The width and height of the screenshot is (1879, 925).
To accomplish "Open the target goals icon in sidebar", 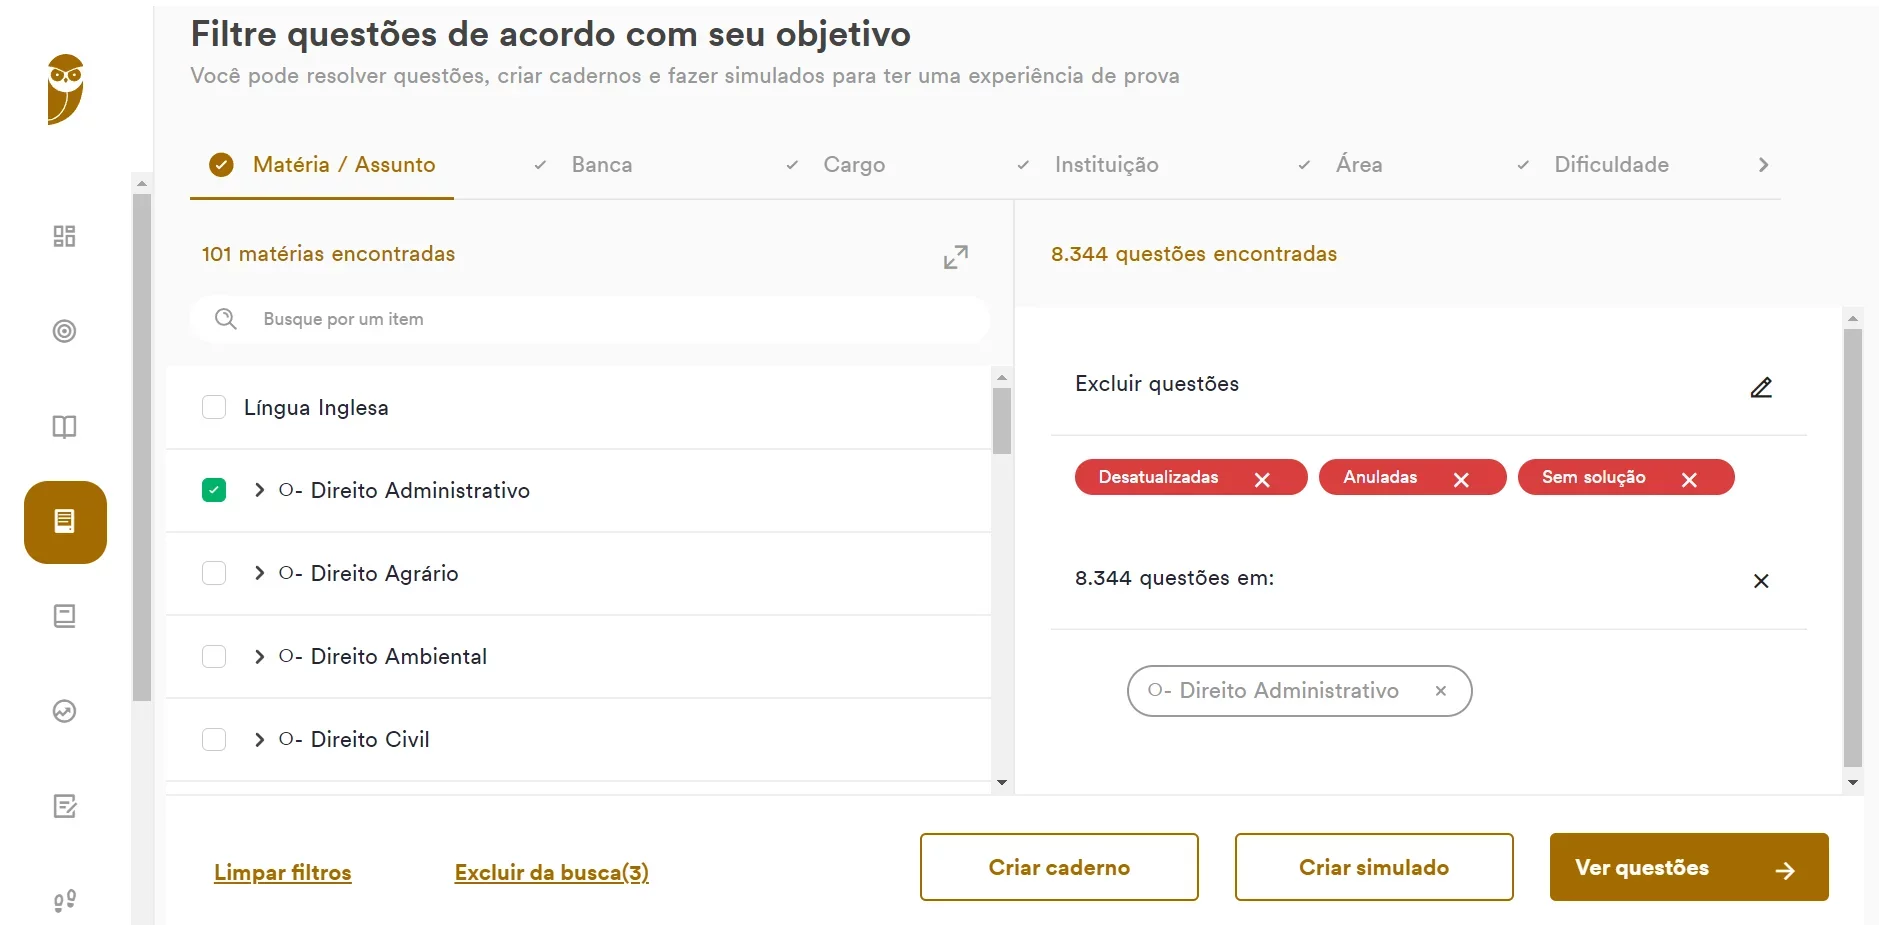I will click(x=64, y=331).
